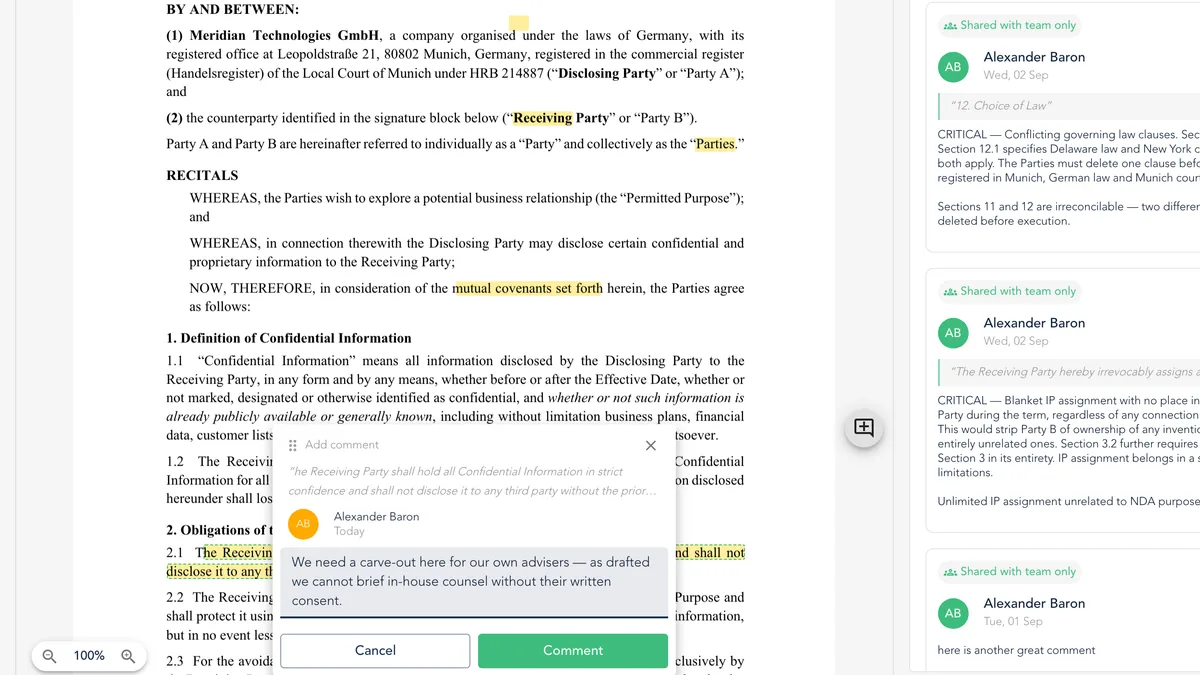
Task: Click 'Shared with team only' on second comment
Action: tap(1010, 291)
